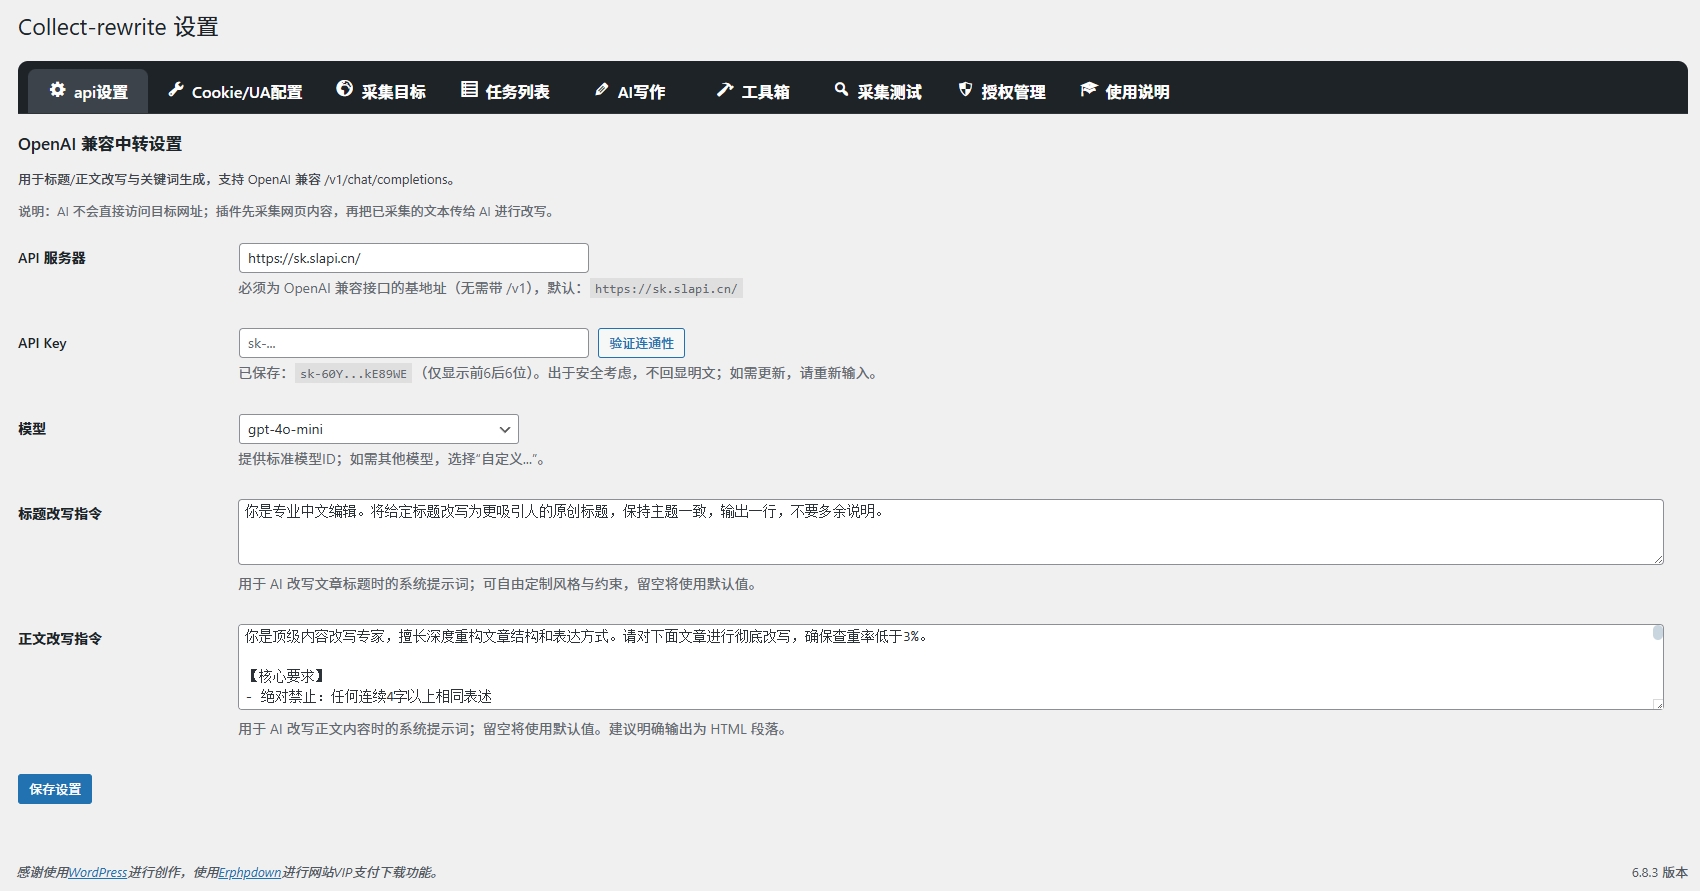Switch to the 任务列表 tab
Image resolution: width=1700 pixels, height=891 pixels.
pos(516,92)
